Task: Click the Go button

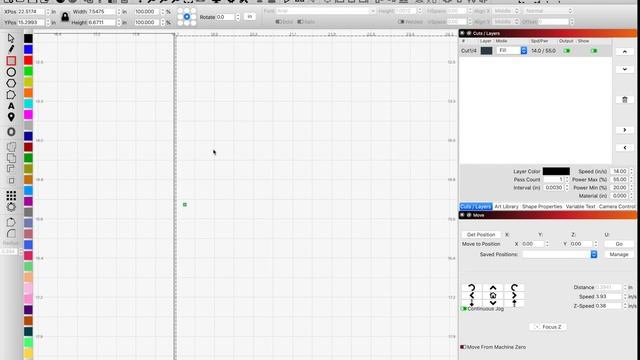Action: 619,244
